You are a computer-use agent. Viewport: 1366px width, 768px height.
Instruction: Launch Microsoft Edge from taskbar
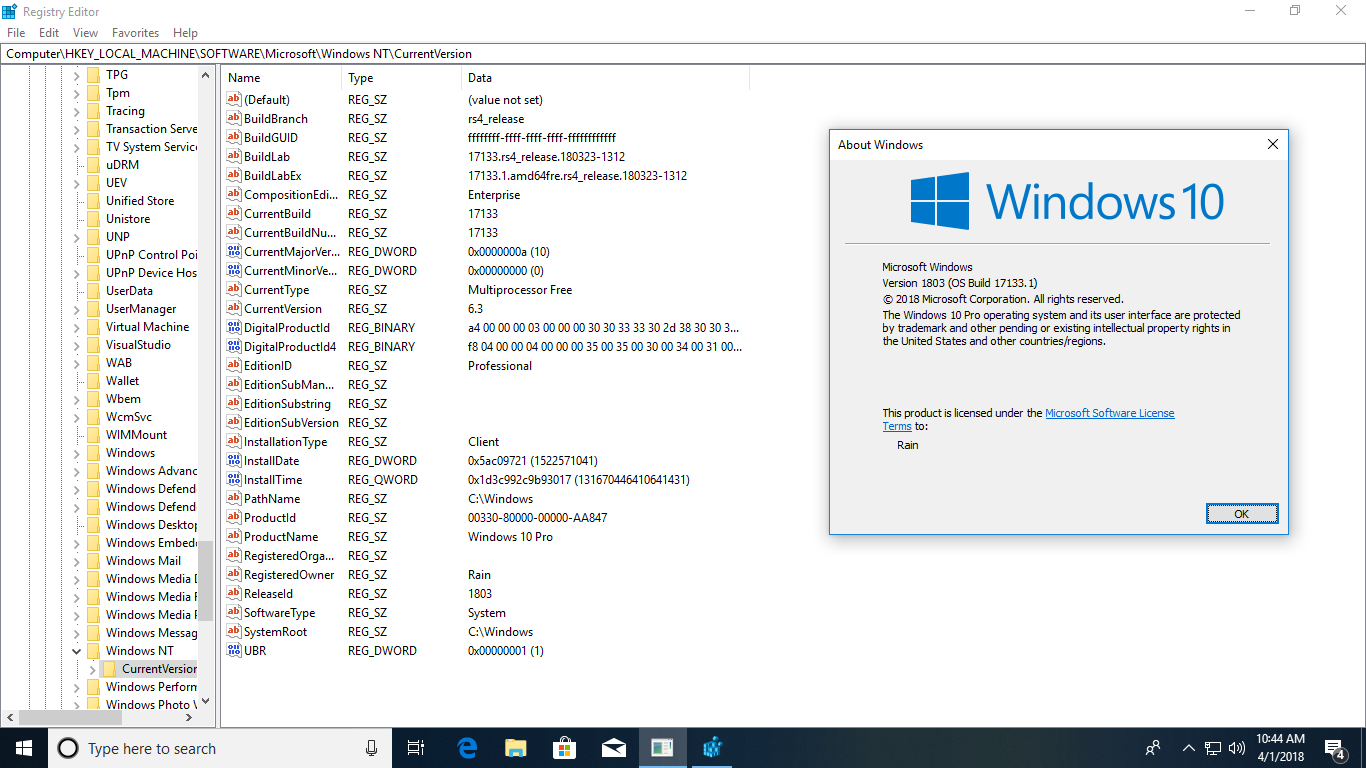466,748
